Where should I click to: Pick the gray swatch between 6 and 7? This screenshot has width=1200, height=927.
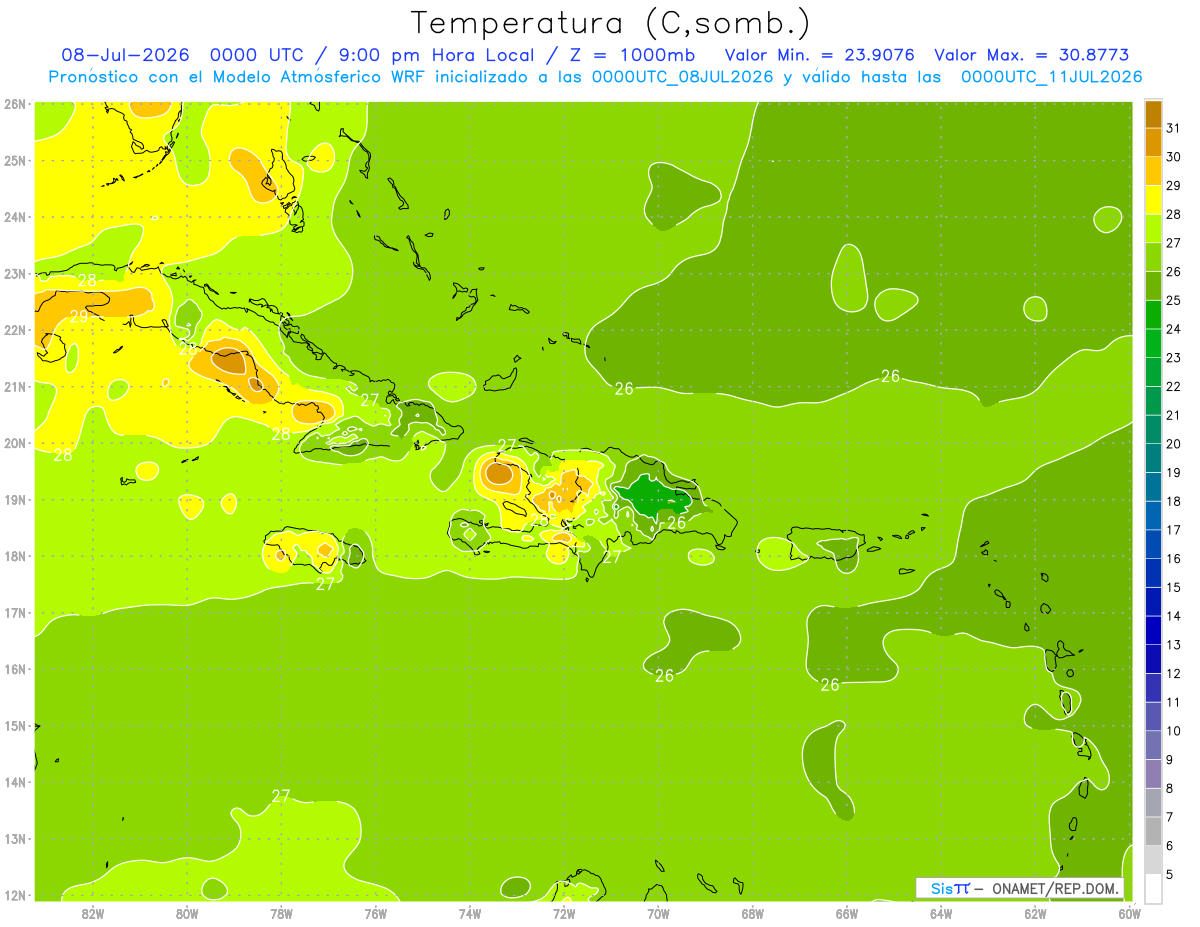(x=1153, y=831)
